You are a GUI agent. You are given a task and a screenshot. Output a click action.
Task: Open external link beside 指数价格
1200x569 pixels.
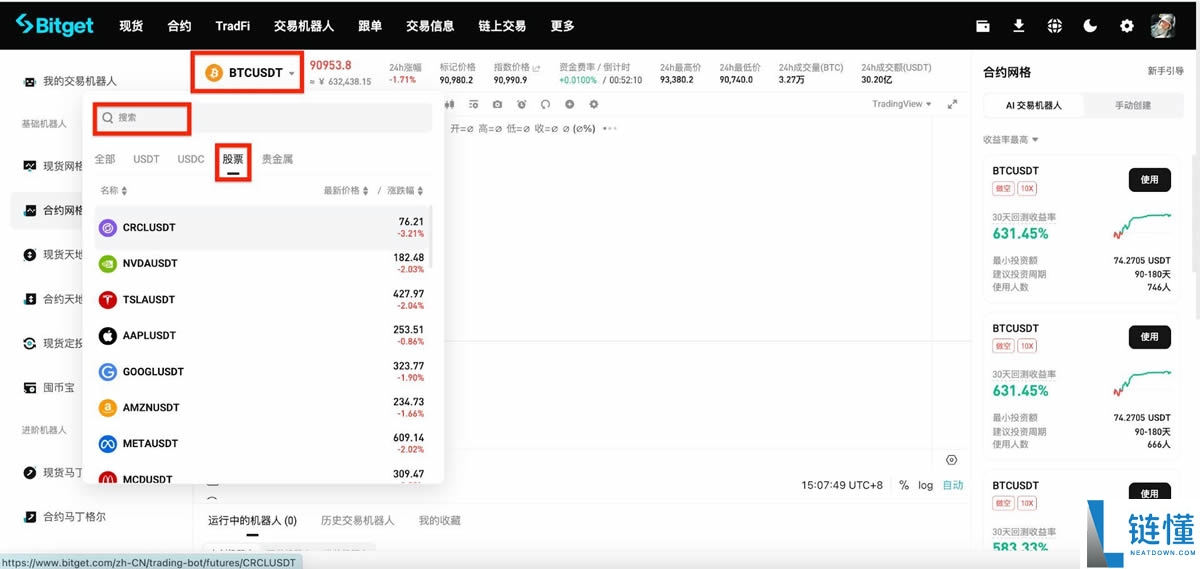(536, 68)
